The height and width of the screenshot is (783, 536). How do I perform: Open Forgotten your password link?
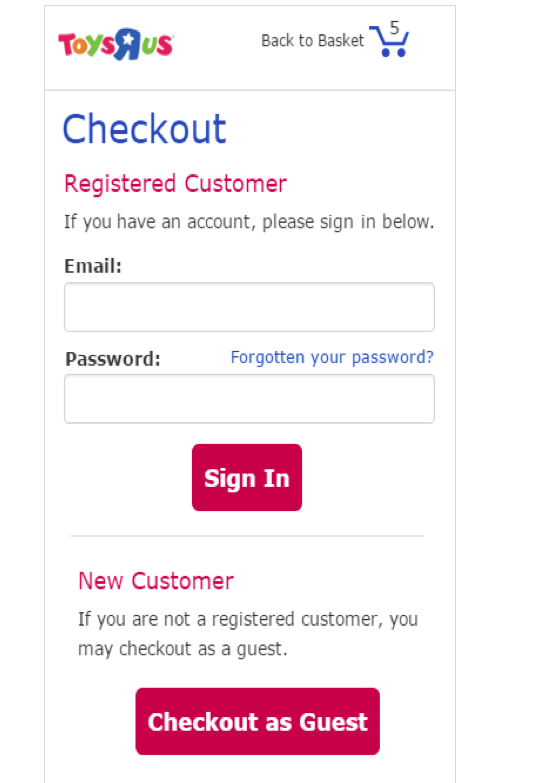[x=332, y=358]
